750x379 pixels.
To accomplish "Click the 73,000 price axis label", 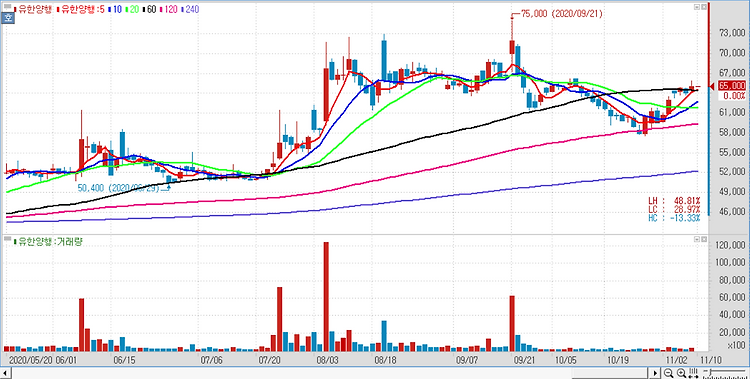I will pos(732,33).
